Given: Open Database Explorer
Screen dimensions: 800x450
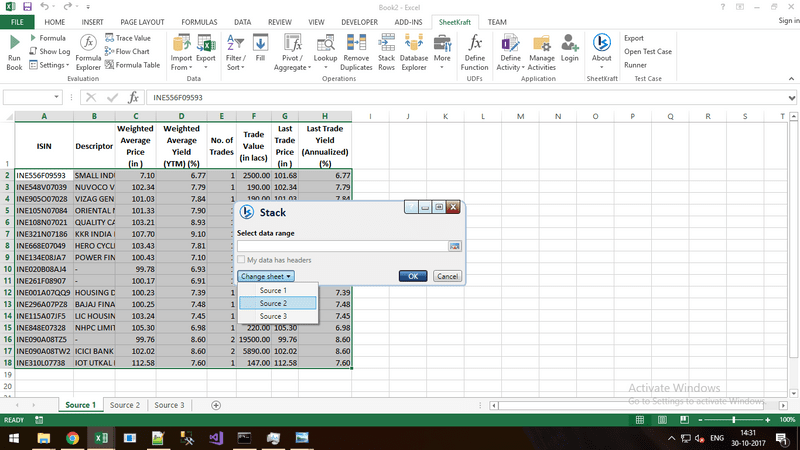Looking at the screenshot, I should click(414, 53).
